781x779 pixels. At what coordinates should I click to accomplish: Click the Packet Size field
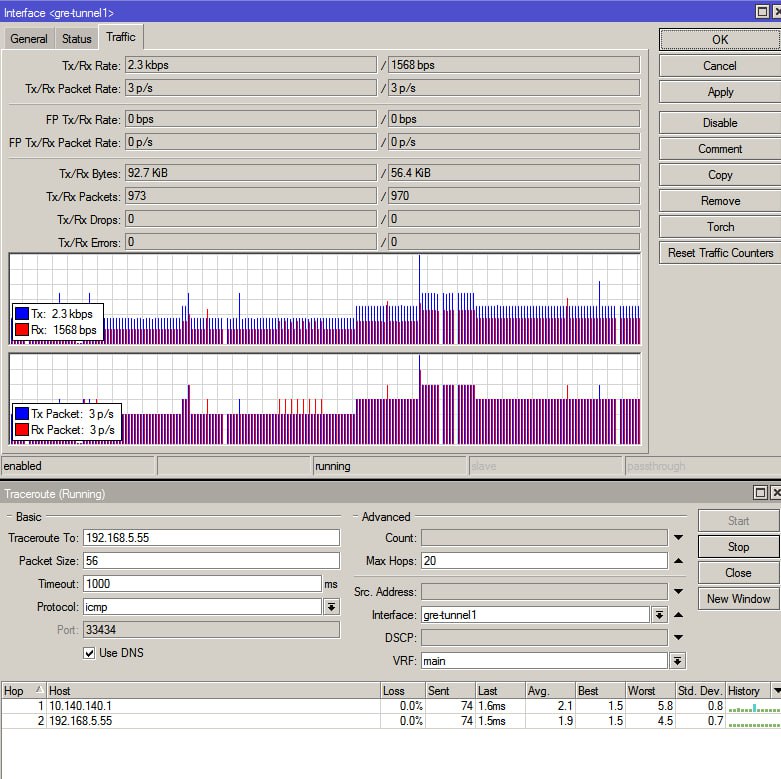[x=211, y=561]
